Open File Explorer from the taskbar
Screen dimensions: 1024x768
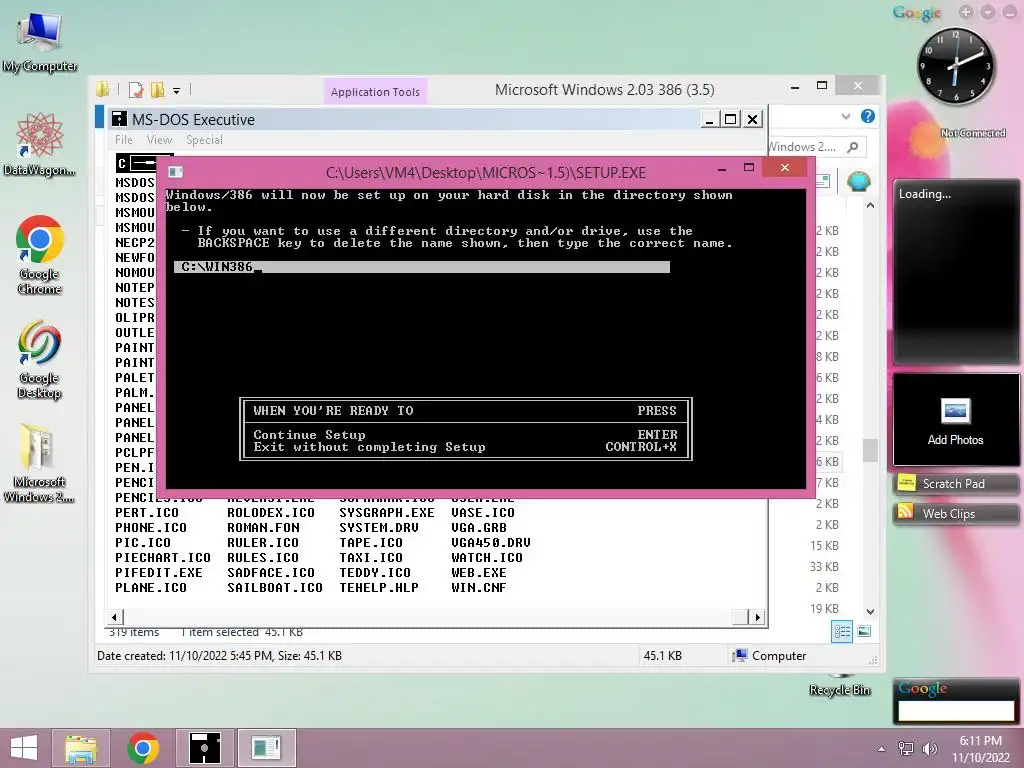(x=82, y=748)
